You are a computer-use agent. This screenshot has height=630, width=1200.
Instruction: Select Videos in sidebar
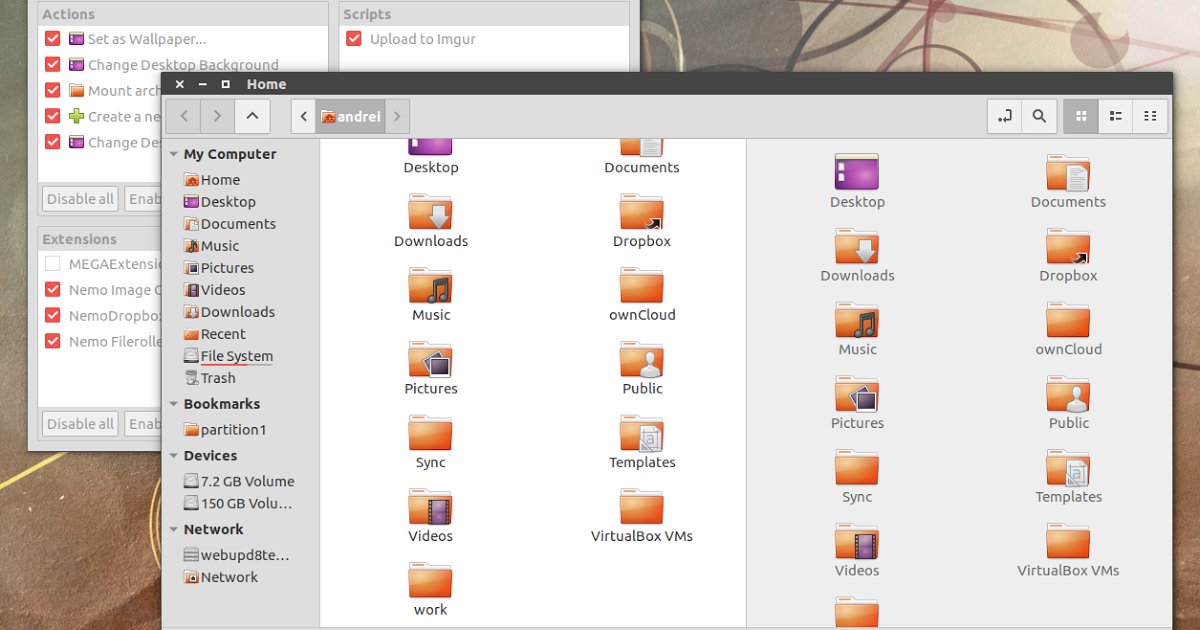[x=215, y=290]
